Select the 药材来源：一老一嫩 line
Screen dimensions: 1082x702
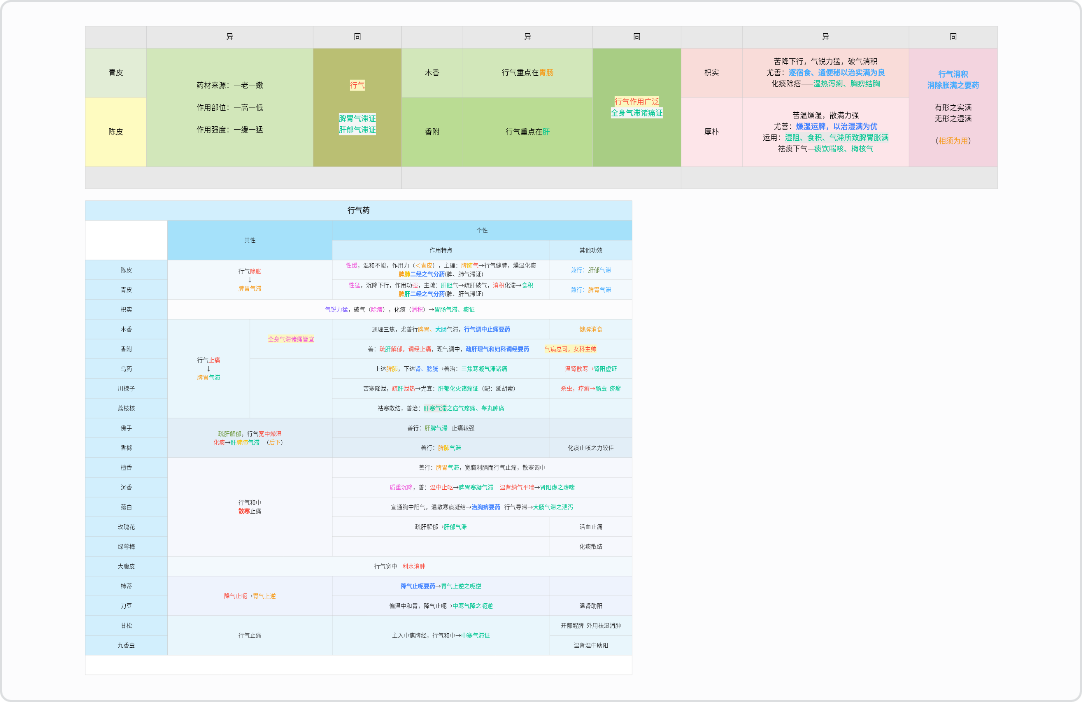(230, 86)
